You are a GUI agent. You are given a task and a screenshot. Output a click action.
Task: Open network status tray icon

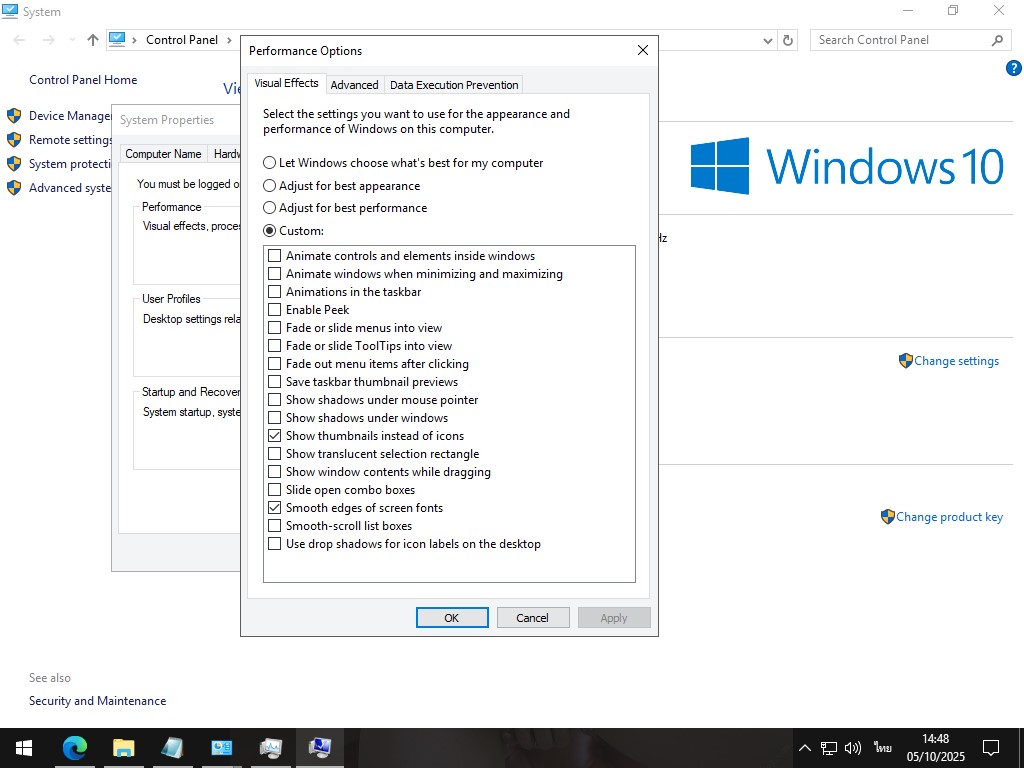829,748
